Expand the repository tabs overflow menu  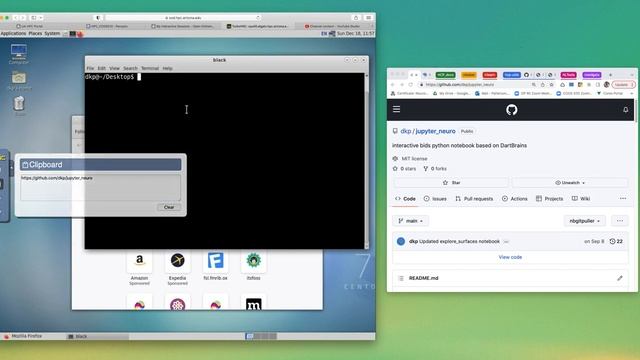click(x=623, y=198)
